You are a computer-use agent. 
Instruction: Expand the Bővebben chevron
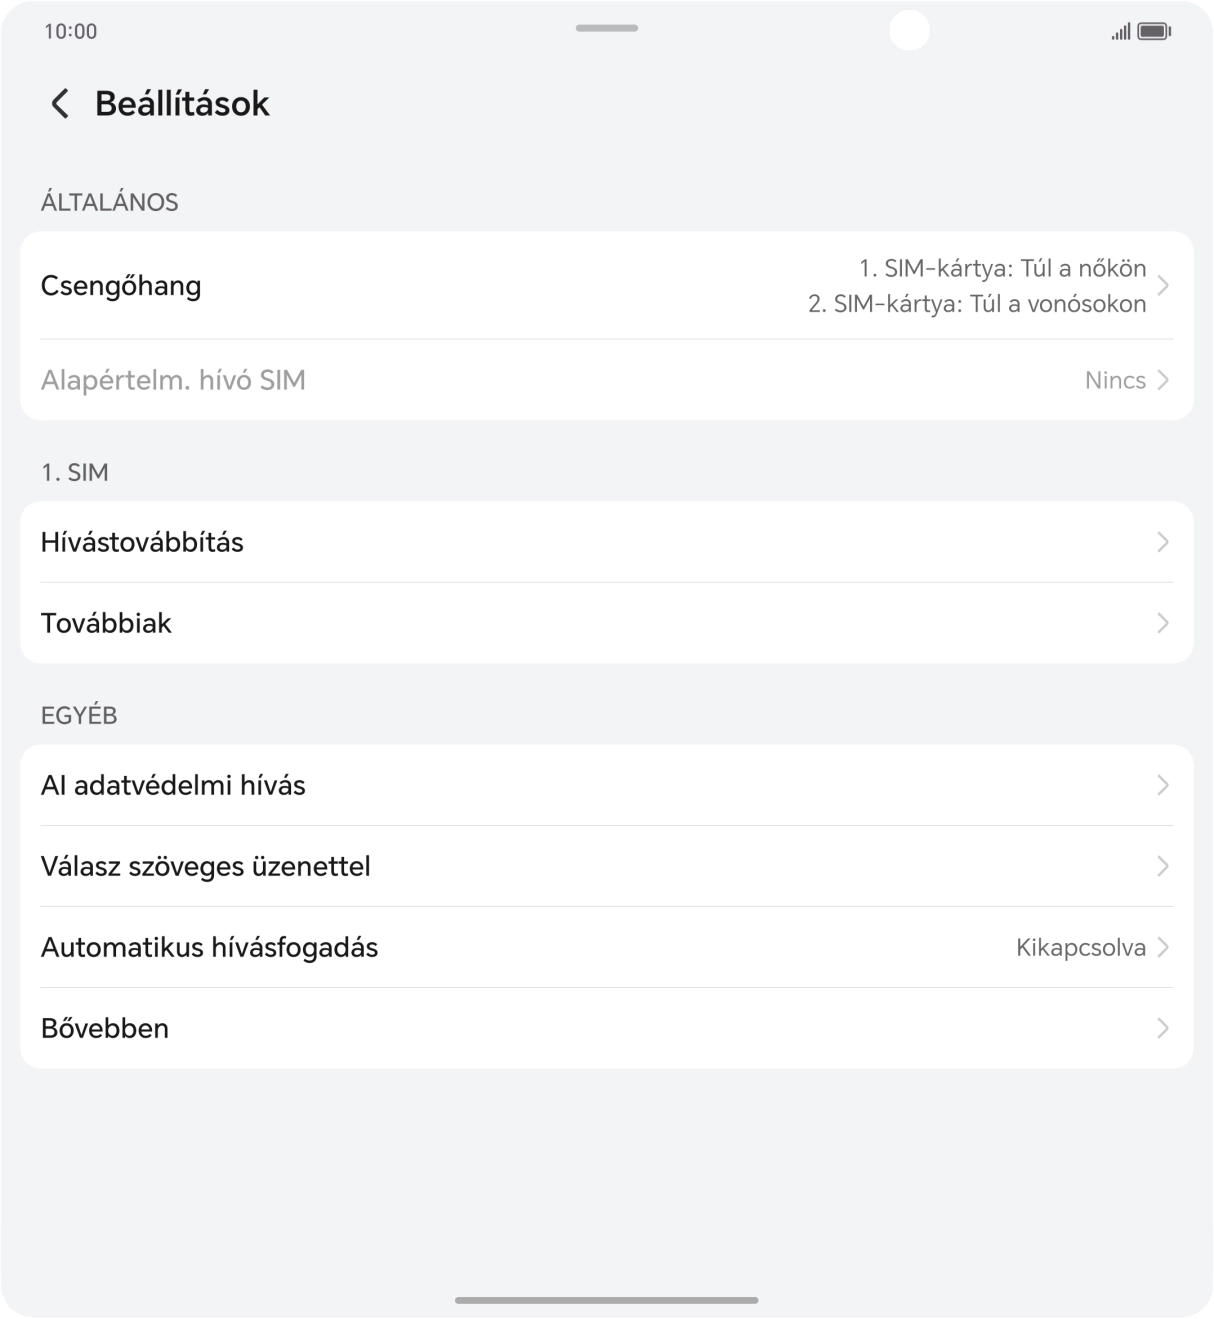(1162, 1028)
